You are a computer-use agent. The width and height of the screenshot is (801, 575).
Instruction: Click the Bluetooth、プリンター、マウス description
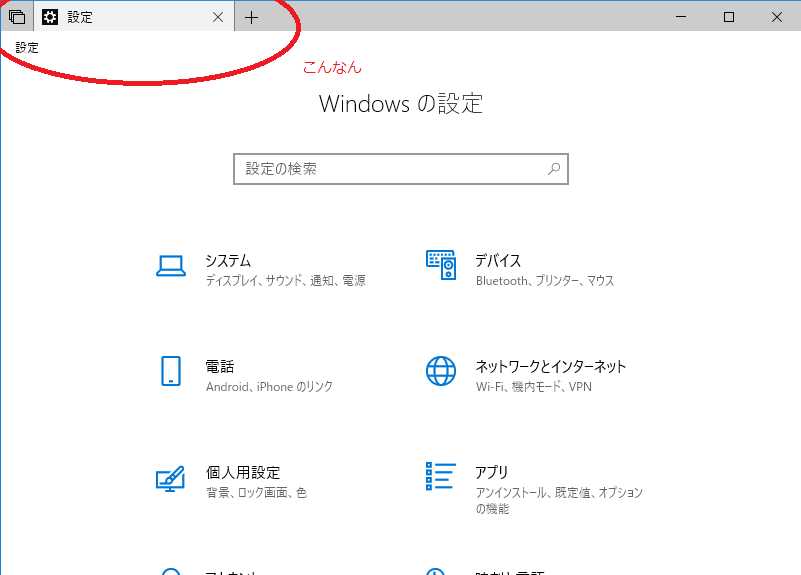tap(545, 280)
